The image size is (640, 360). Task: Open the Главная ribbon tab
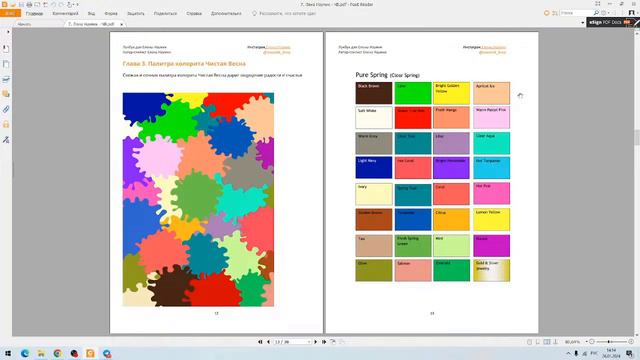[34, 13]
